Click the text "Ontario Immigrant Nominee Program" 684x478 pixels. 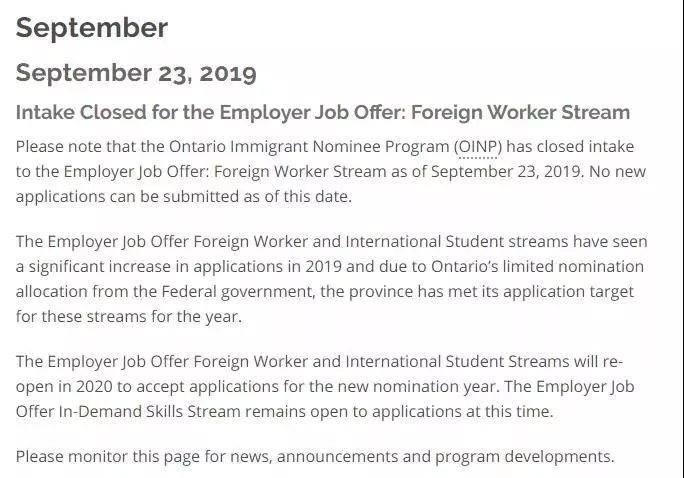click(309, 147)
